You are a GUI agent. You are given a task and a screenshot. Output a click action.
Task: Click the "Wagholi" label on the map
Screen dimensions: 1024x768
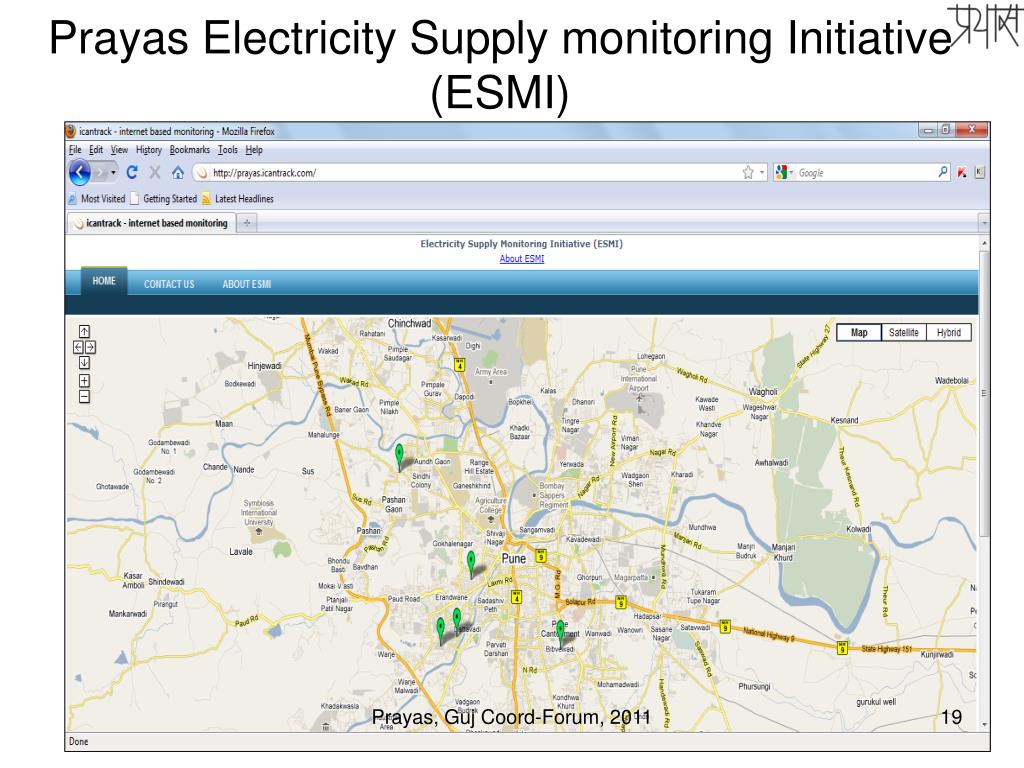pyautogui.click(x=763, y=392)
